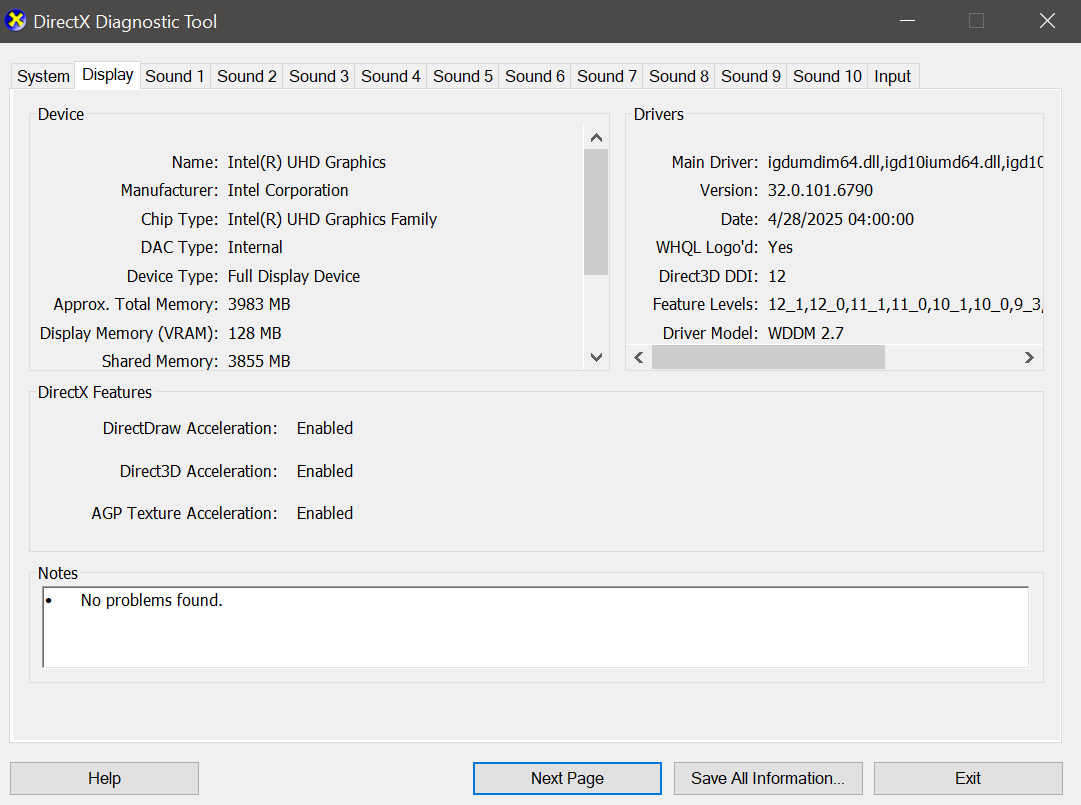Click the DAC Type value 'Internal'
The width and height of the screenshot is (1081, 805).
255,247
